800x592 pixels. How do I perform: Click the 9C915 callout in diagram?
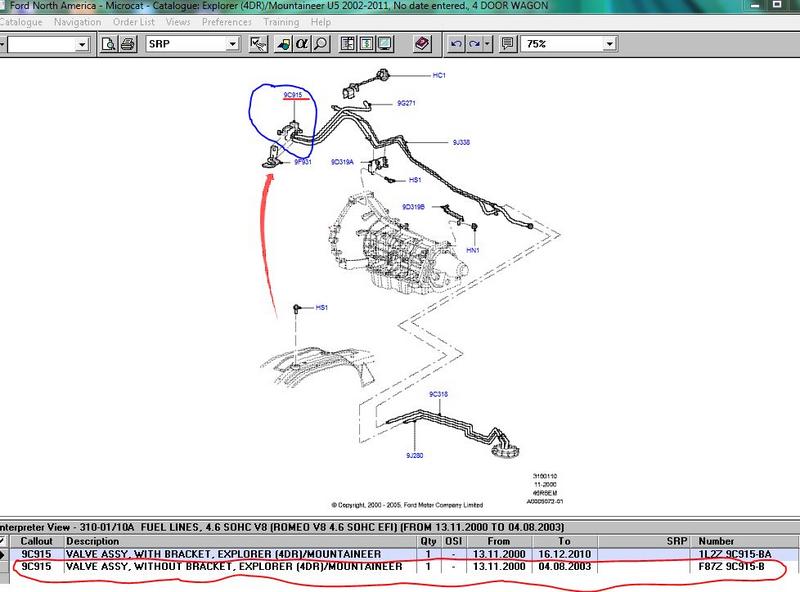(x=293, y=95)
